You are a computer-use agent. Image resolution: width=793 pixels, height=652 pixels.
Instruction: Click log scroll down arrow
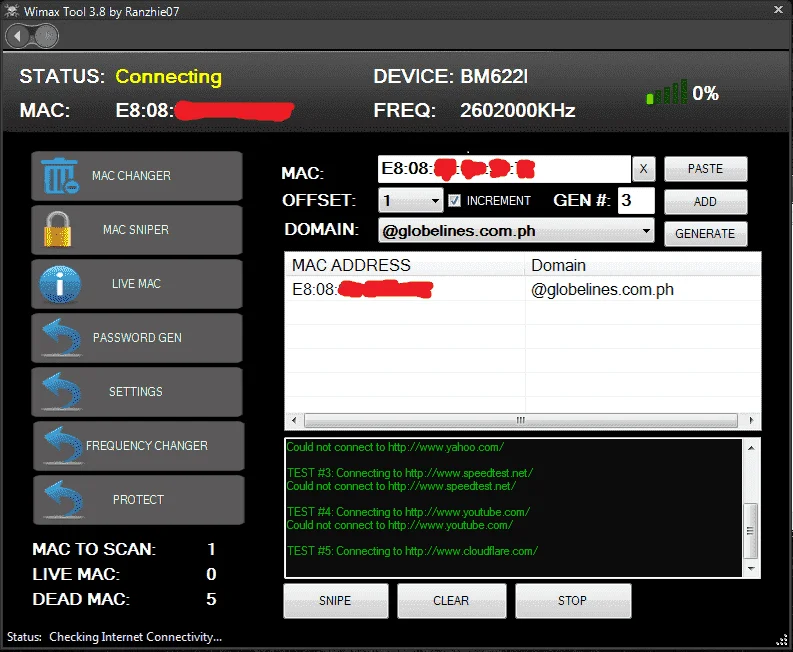pyautogui.click(x=751, y=569)
